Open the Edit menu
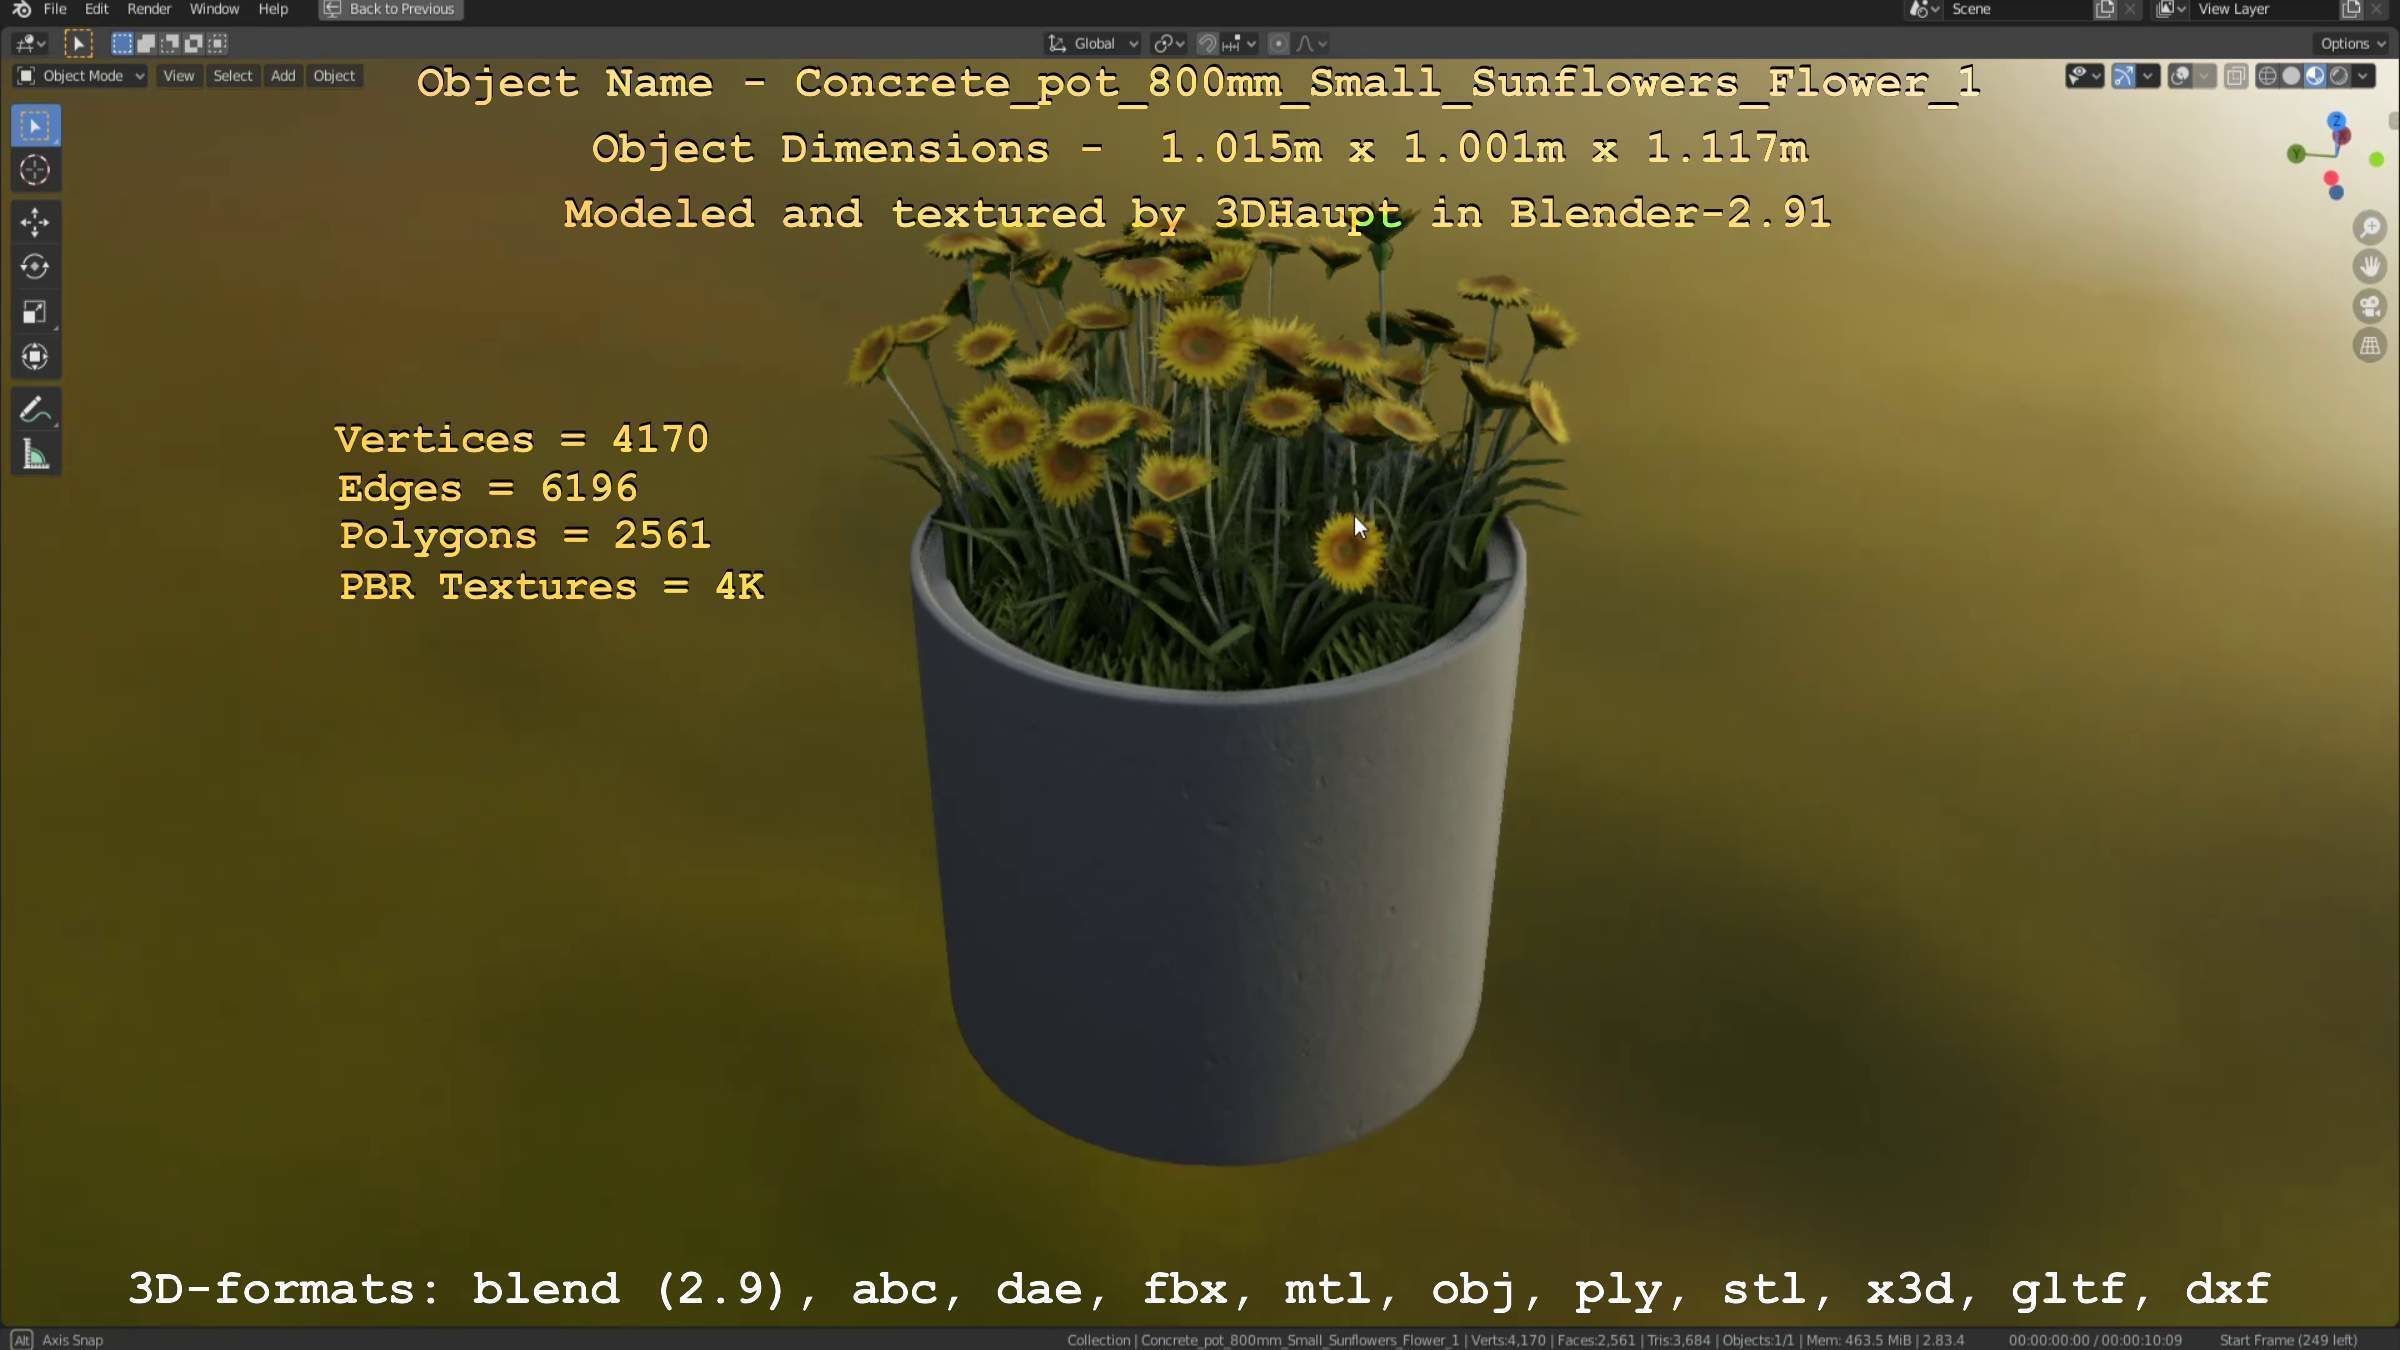Screen dimensions: 2400x1350 coord(96,9)
